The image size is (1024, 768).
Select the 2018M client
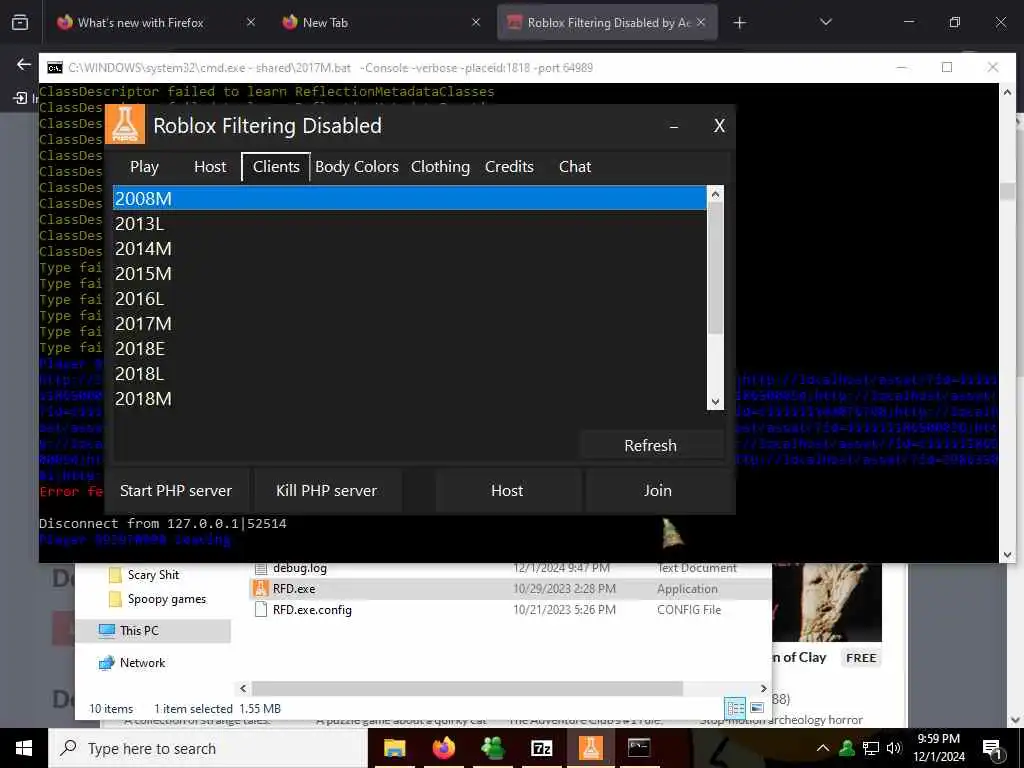point(409,398)
